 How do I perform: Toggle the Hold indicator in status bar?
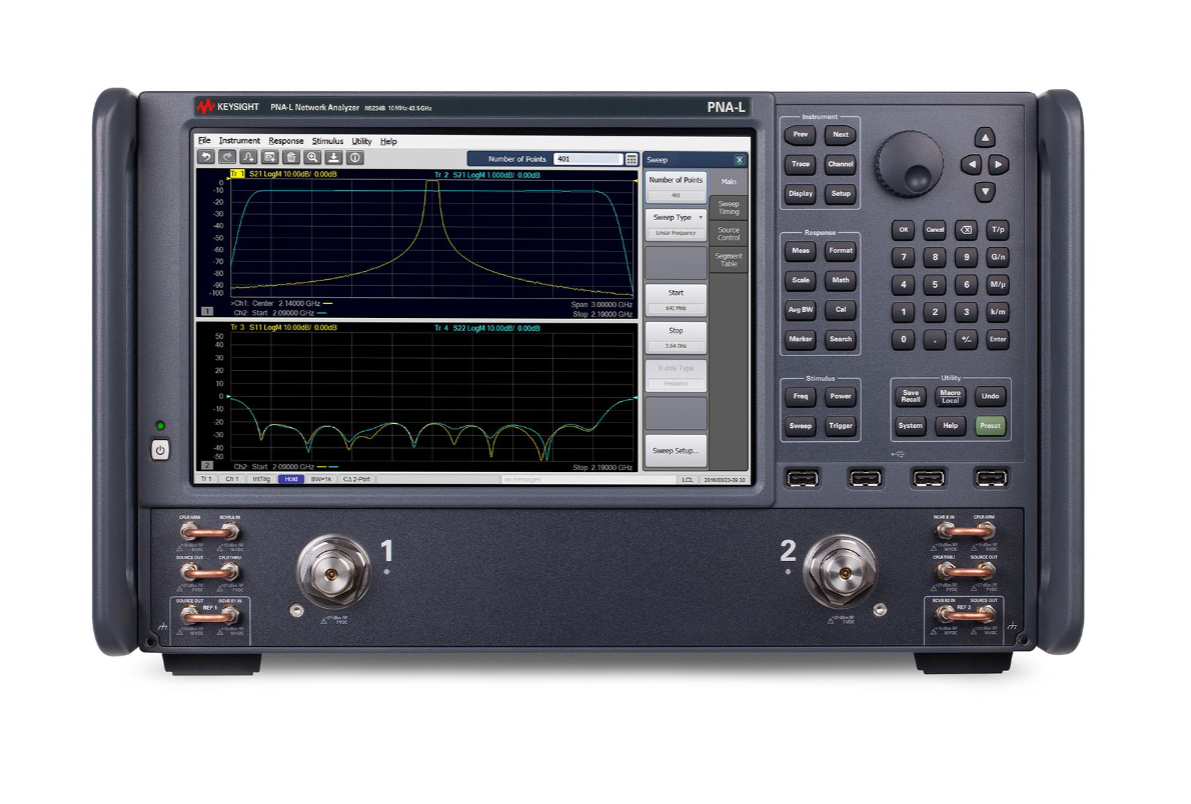tap(290, 479)
